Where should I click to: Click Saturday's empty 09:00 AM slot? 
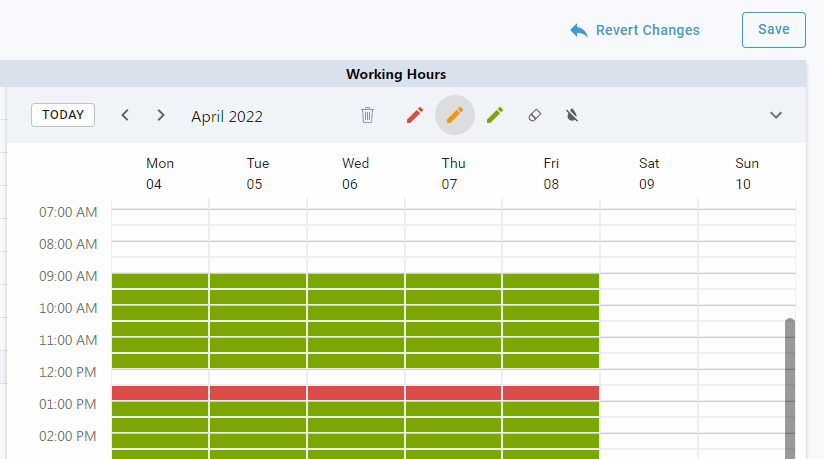(x=648, y=281)
